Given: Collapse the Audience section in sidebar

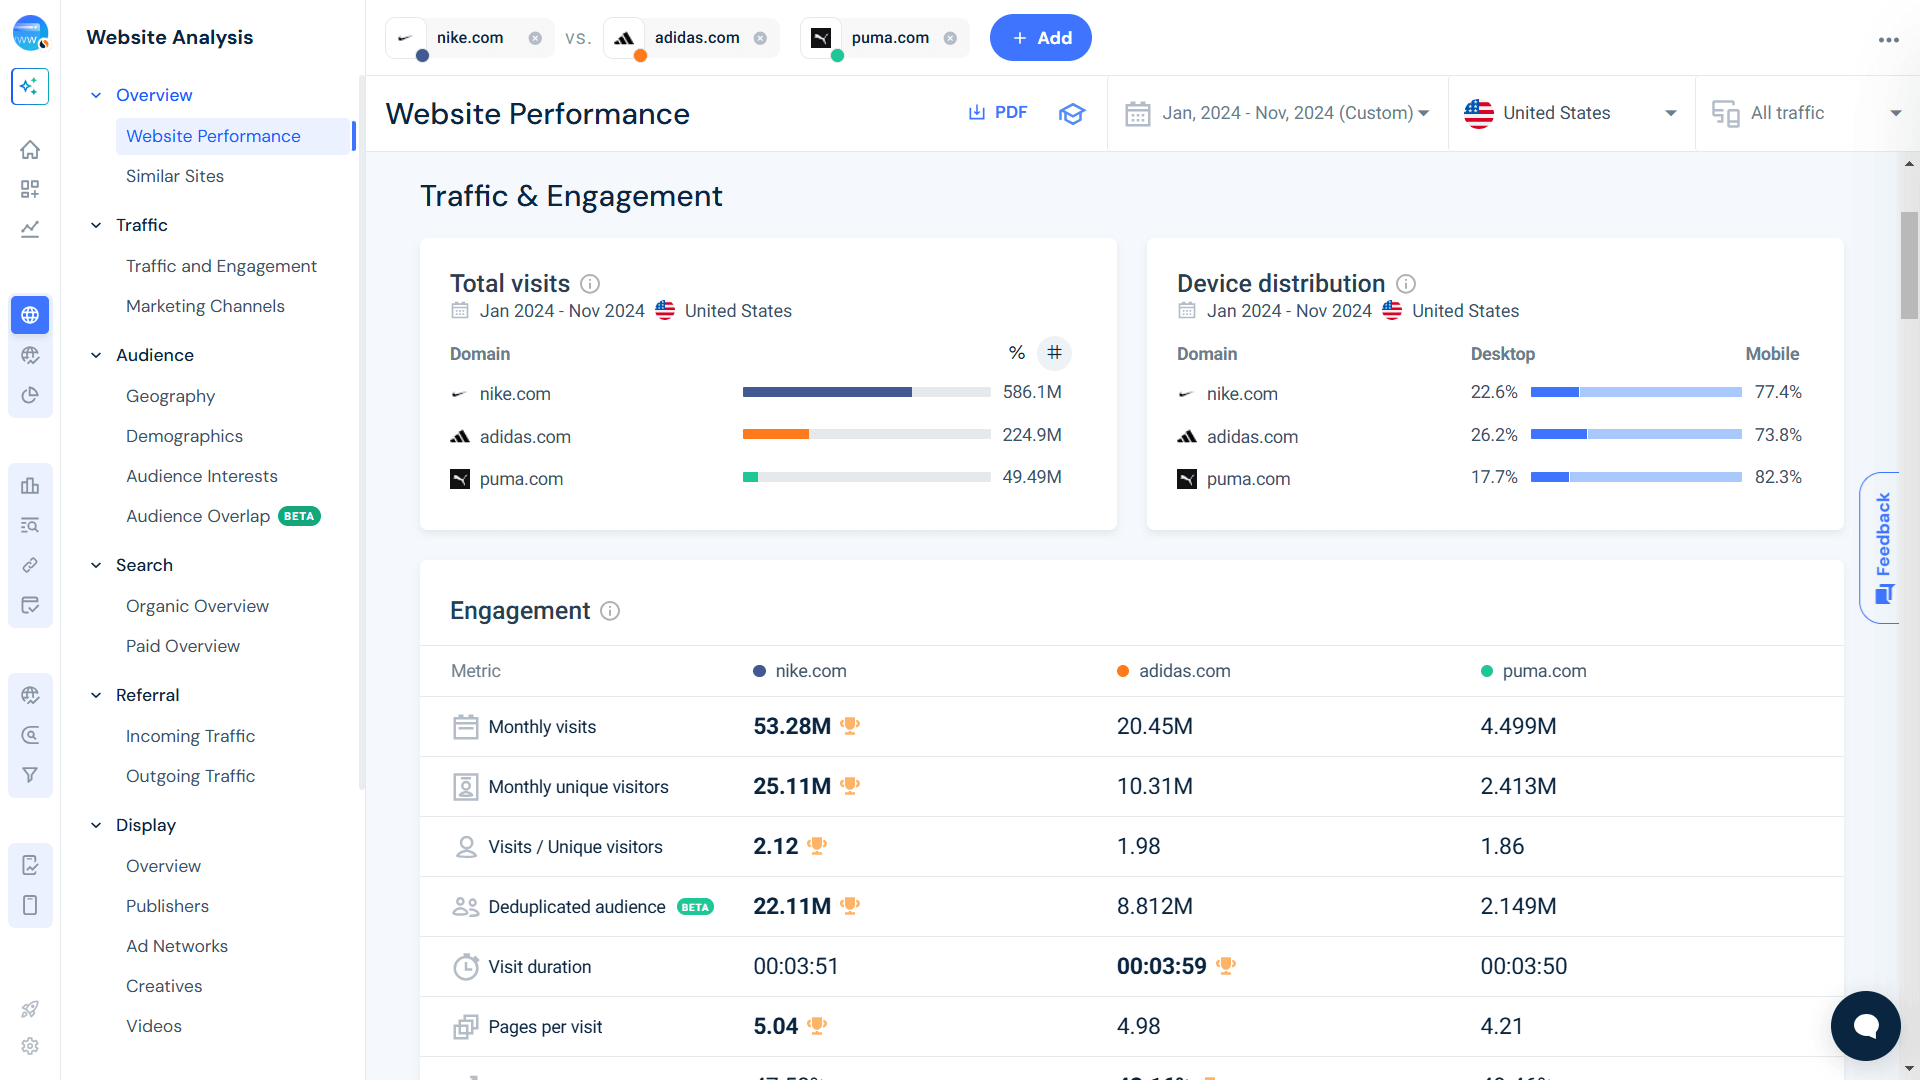Looking at the screenshot, I should pos(96,355).
